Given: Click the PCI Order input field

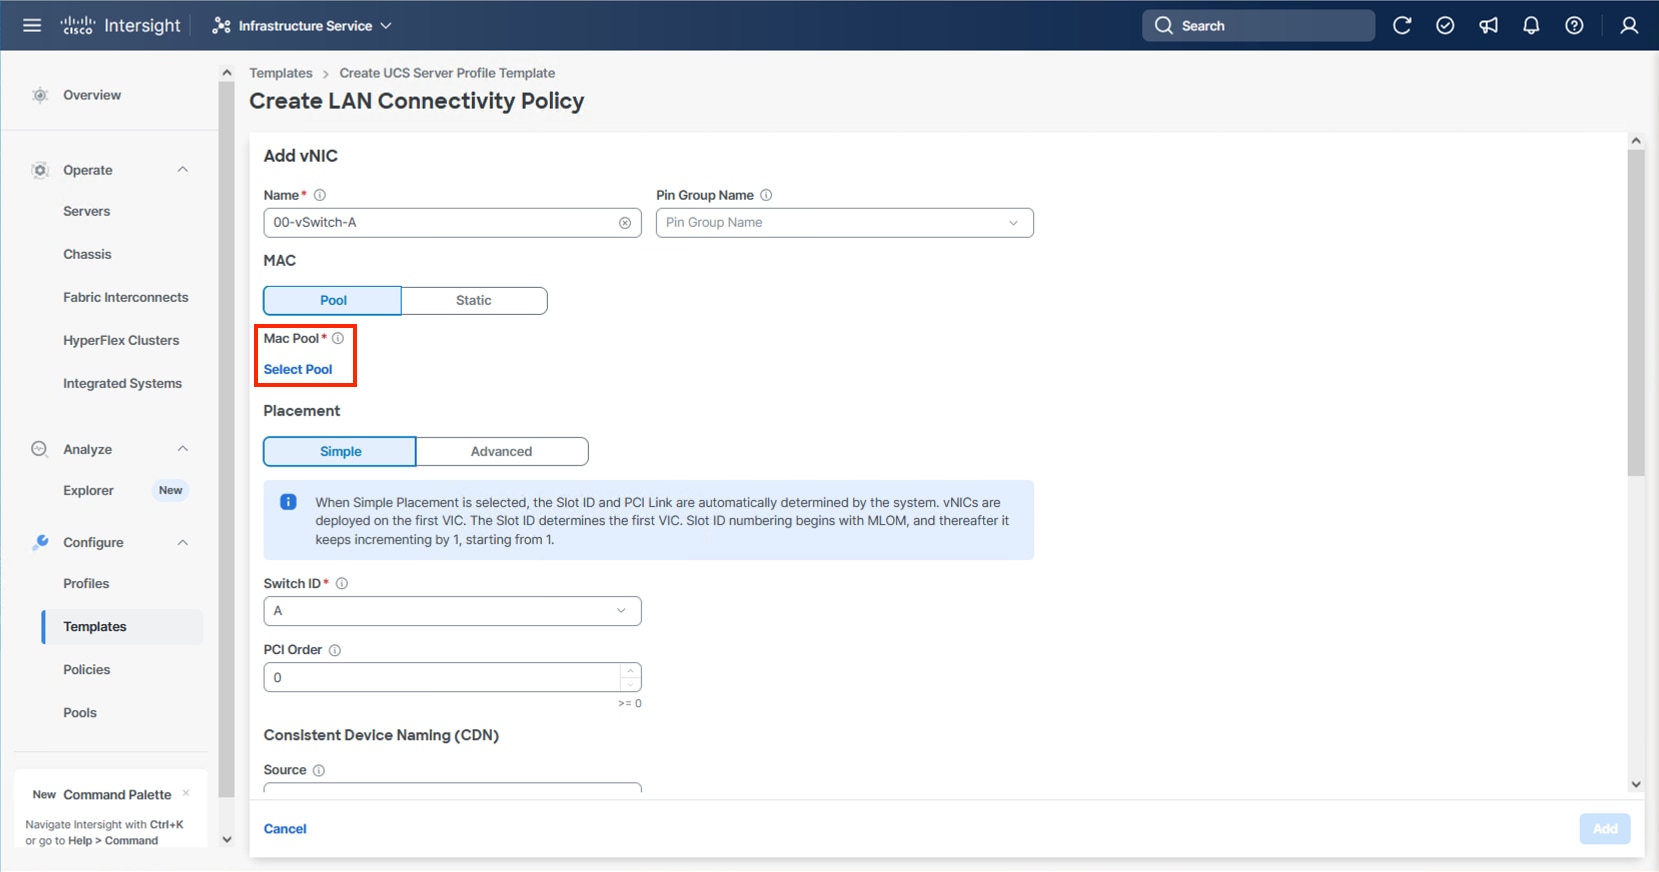Looking at the screenshot, I should pyautogui.click(x=442, y=677).
